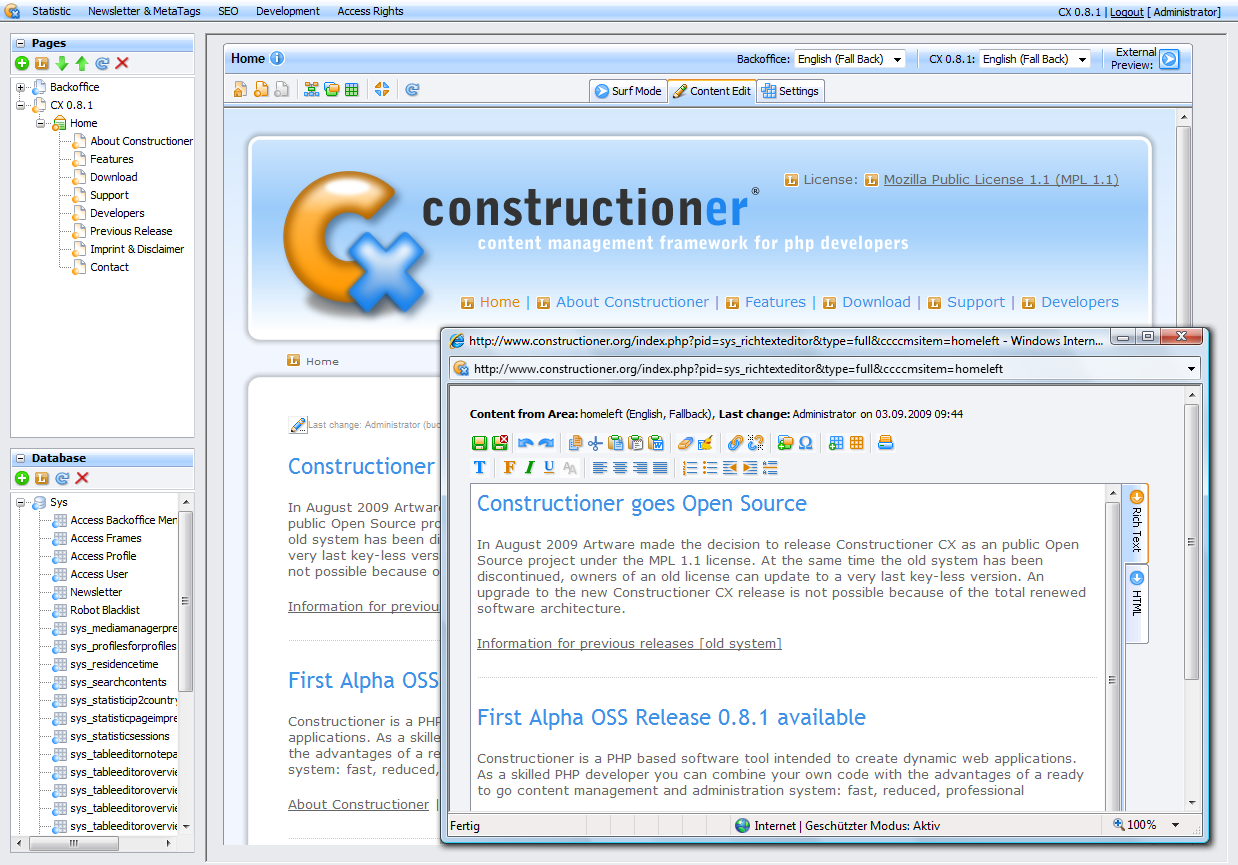Open the Development menu
Viewport: 1238px width, 865px height.
point(288,11)
